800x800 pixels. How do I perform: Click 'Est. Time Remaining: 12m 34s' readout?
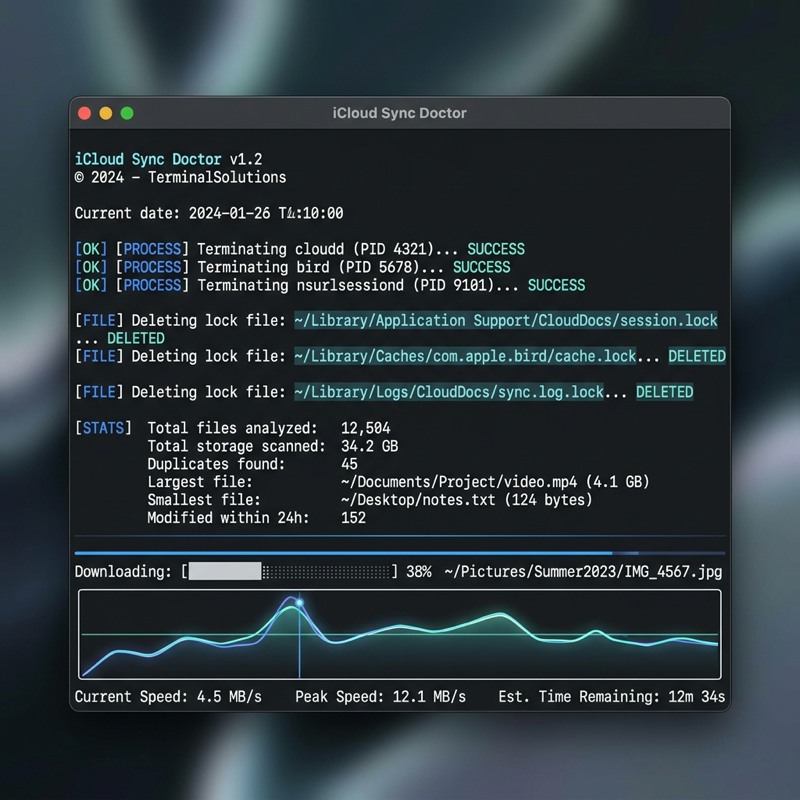pyautogui.click(x=612, y=697)
